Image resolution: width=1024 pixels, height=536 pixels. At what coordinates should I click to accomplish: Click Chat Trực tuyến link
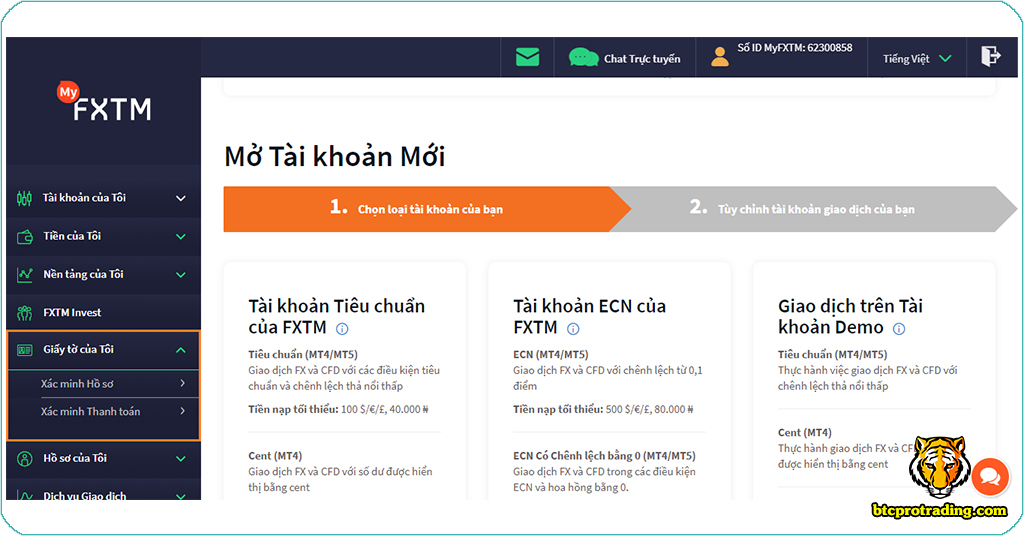[642, 59]
